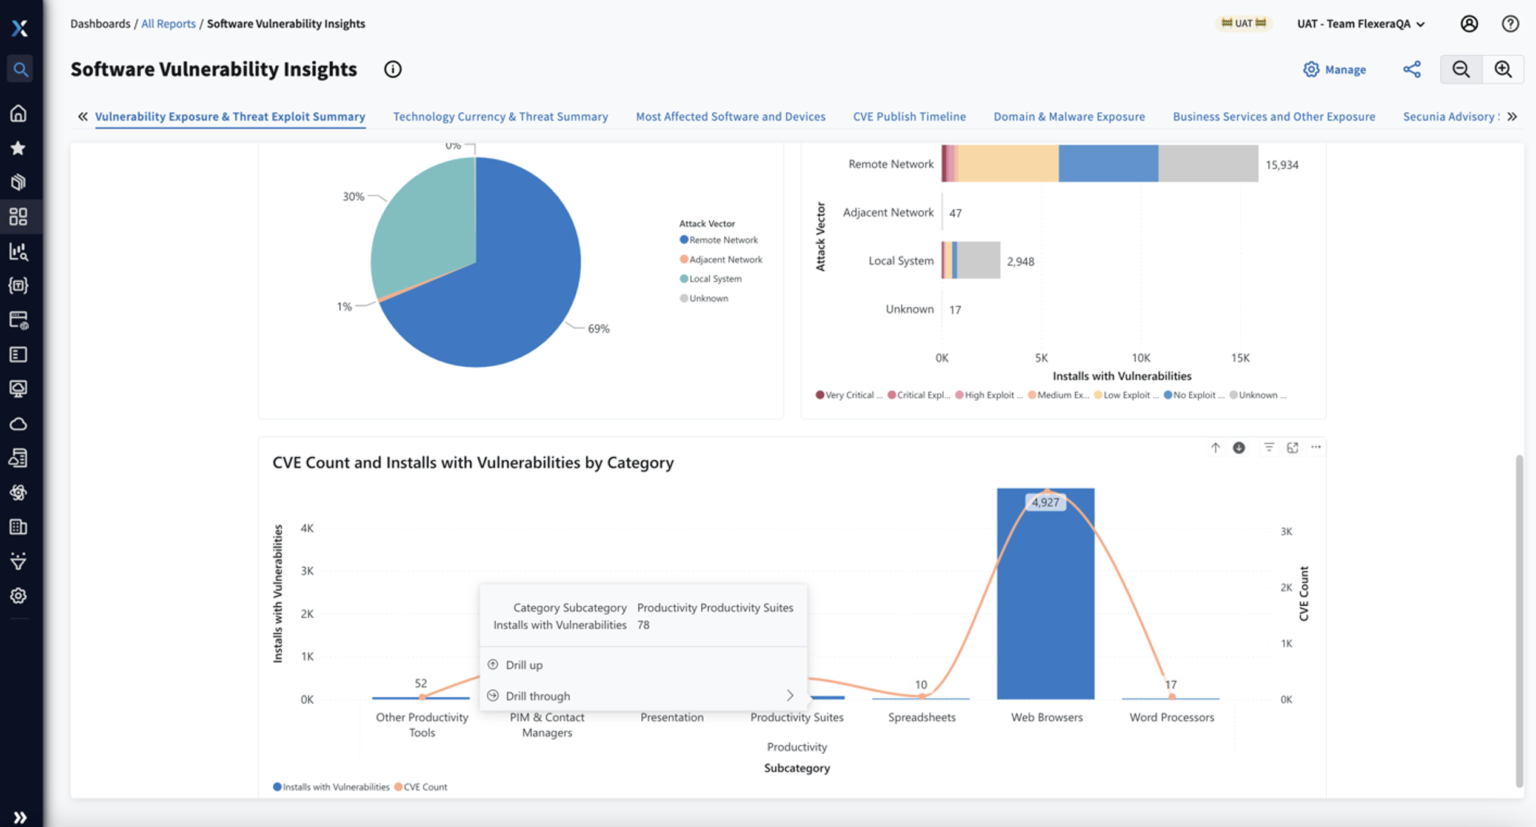The height and width of the screenshot is (827, 1536).
Task: Navigate to All Reports breadcrumb link
Action: [x=168, y=23]
